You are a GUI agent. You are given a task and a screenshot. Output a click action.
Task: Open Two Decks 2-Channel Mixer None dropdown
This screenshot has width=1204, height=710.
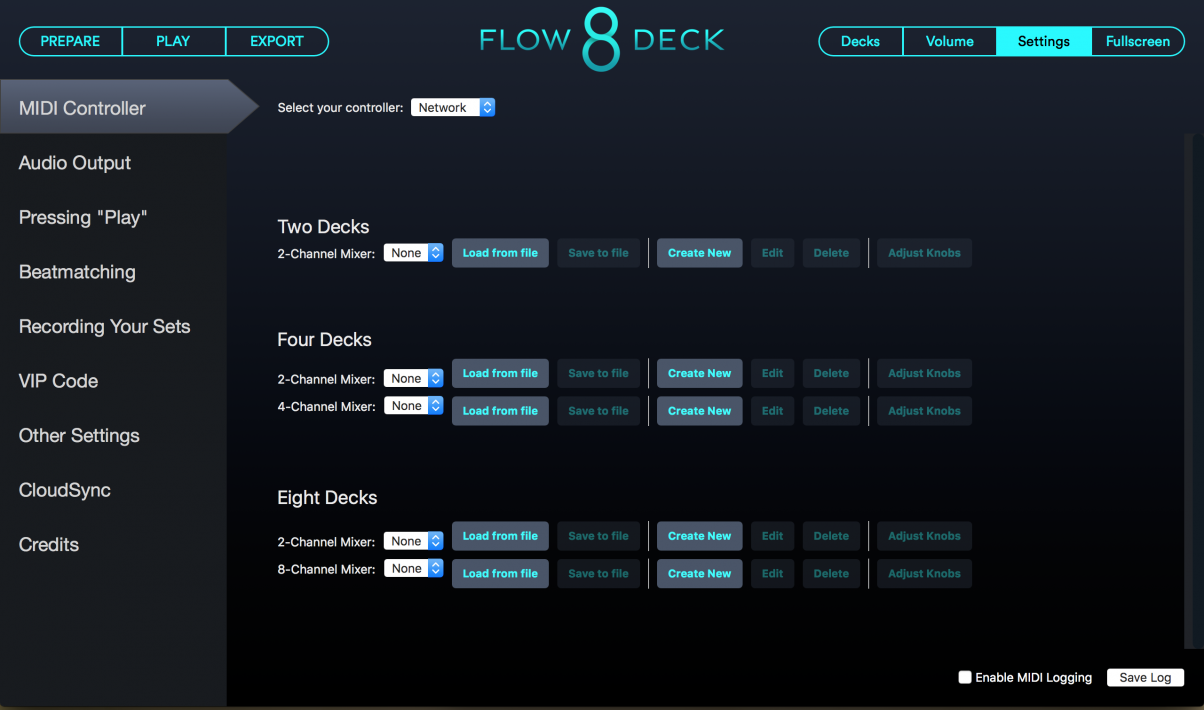pyautogui.click(x=413, y=253)
